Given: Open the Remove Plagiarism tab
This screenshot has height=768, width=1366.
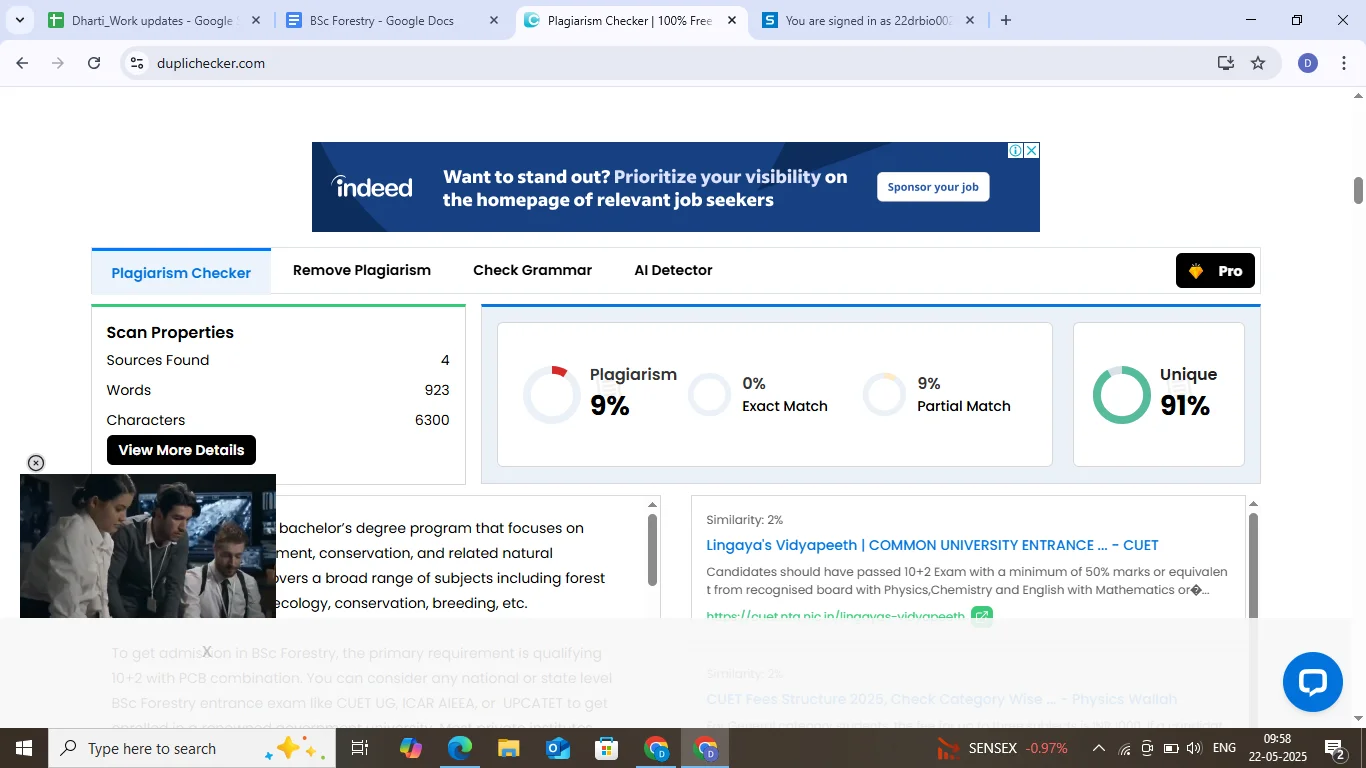Looking at the screenshot, I should coord(362,270).
